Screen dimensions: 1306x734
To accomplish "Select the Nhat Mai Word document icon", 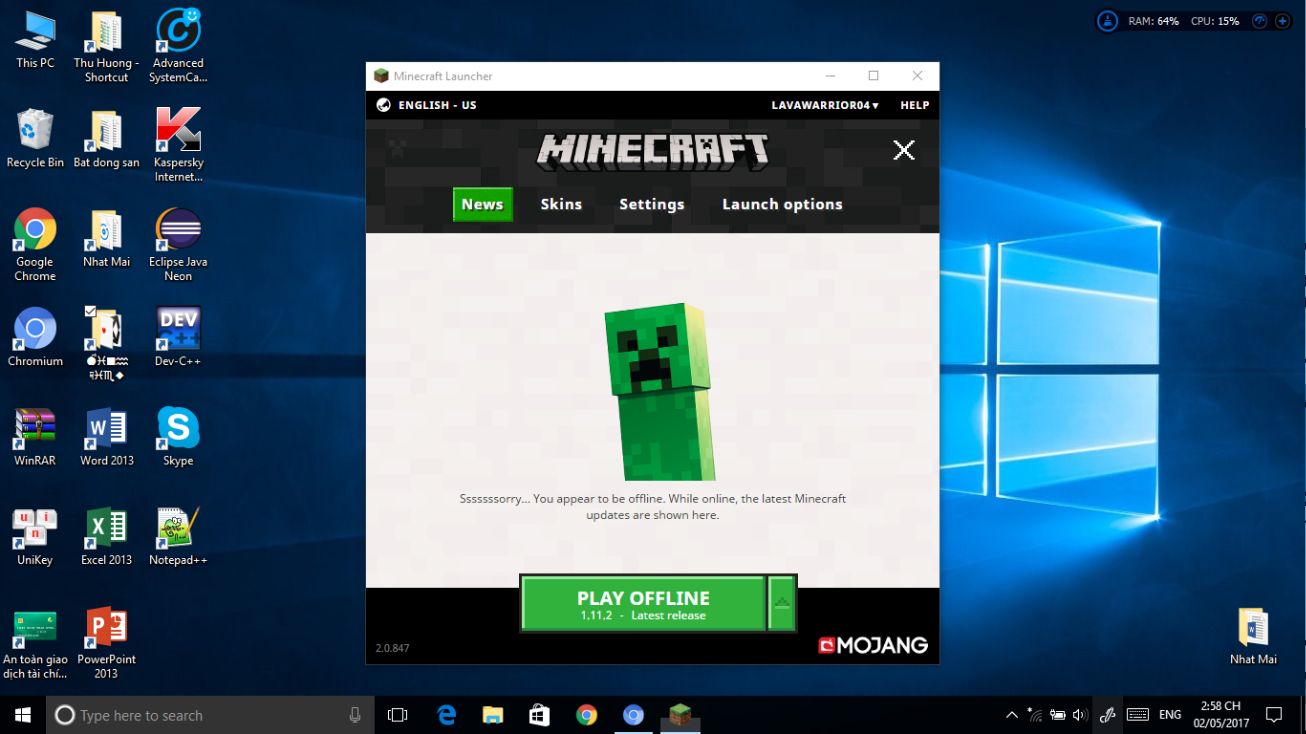I will (1253, 635).
